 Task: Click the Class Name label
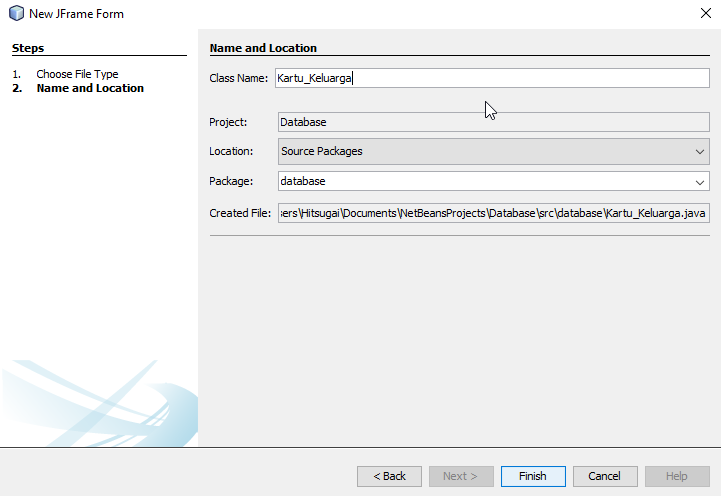coord(238,78)
